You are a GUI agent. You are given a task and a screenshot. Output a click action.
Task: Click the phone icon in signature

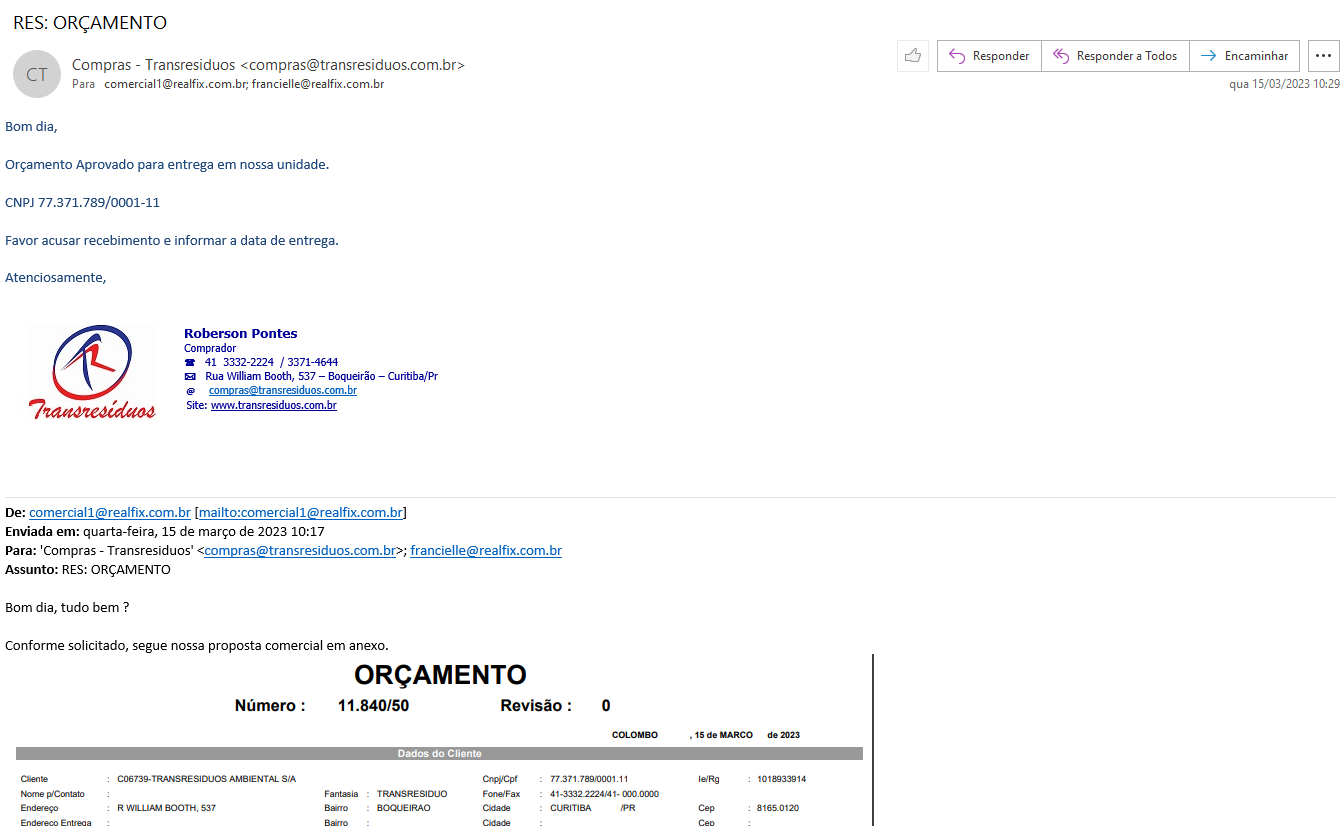pyautogui.click(x=190, y=363)
